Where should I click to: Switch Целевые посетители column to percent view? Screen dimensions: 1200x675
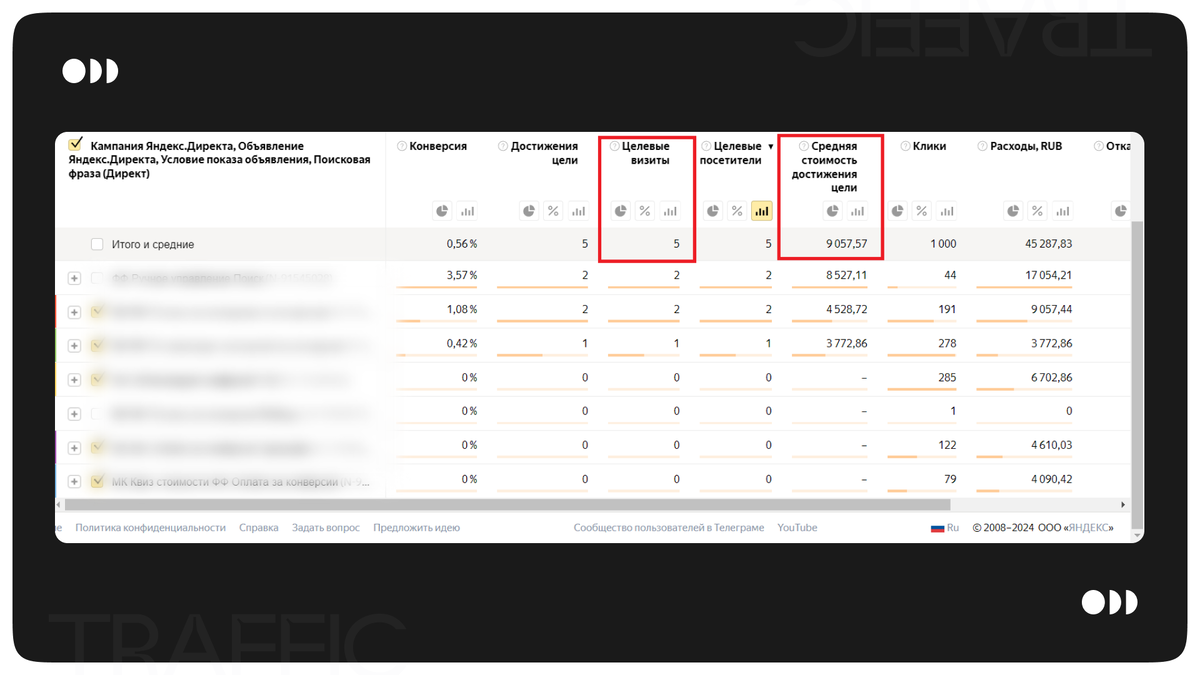click(x=737, y=211)
